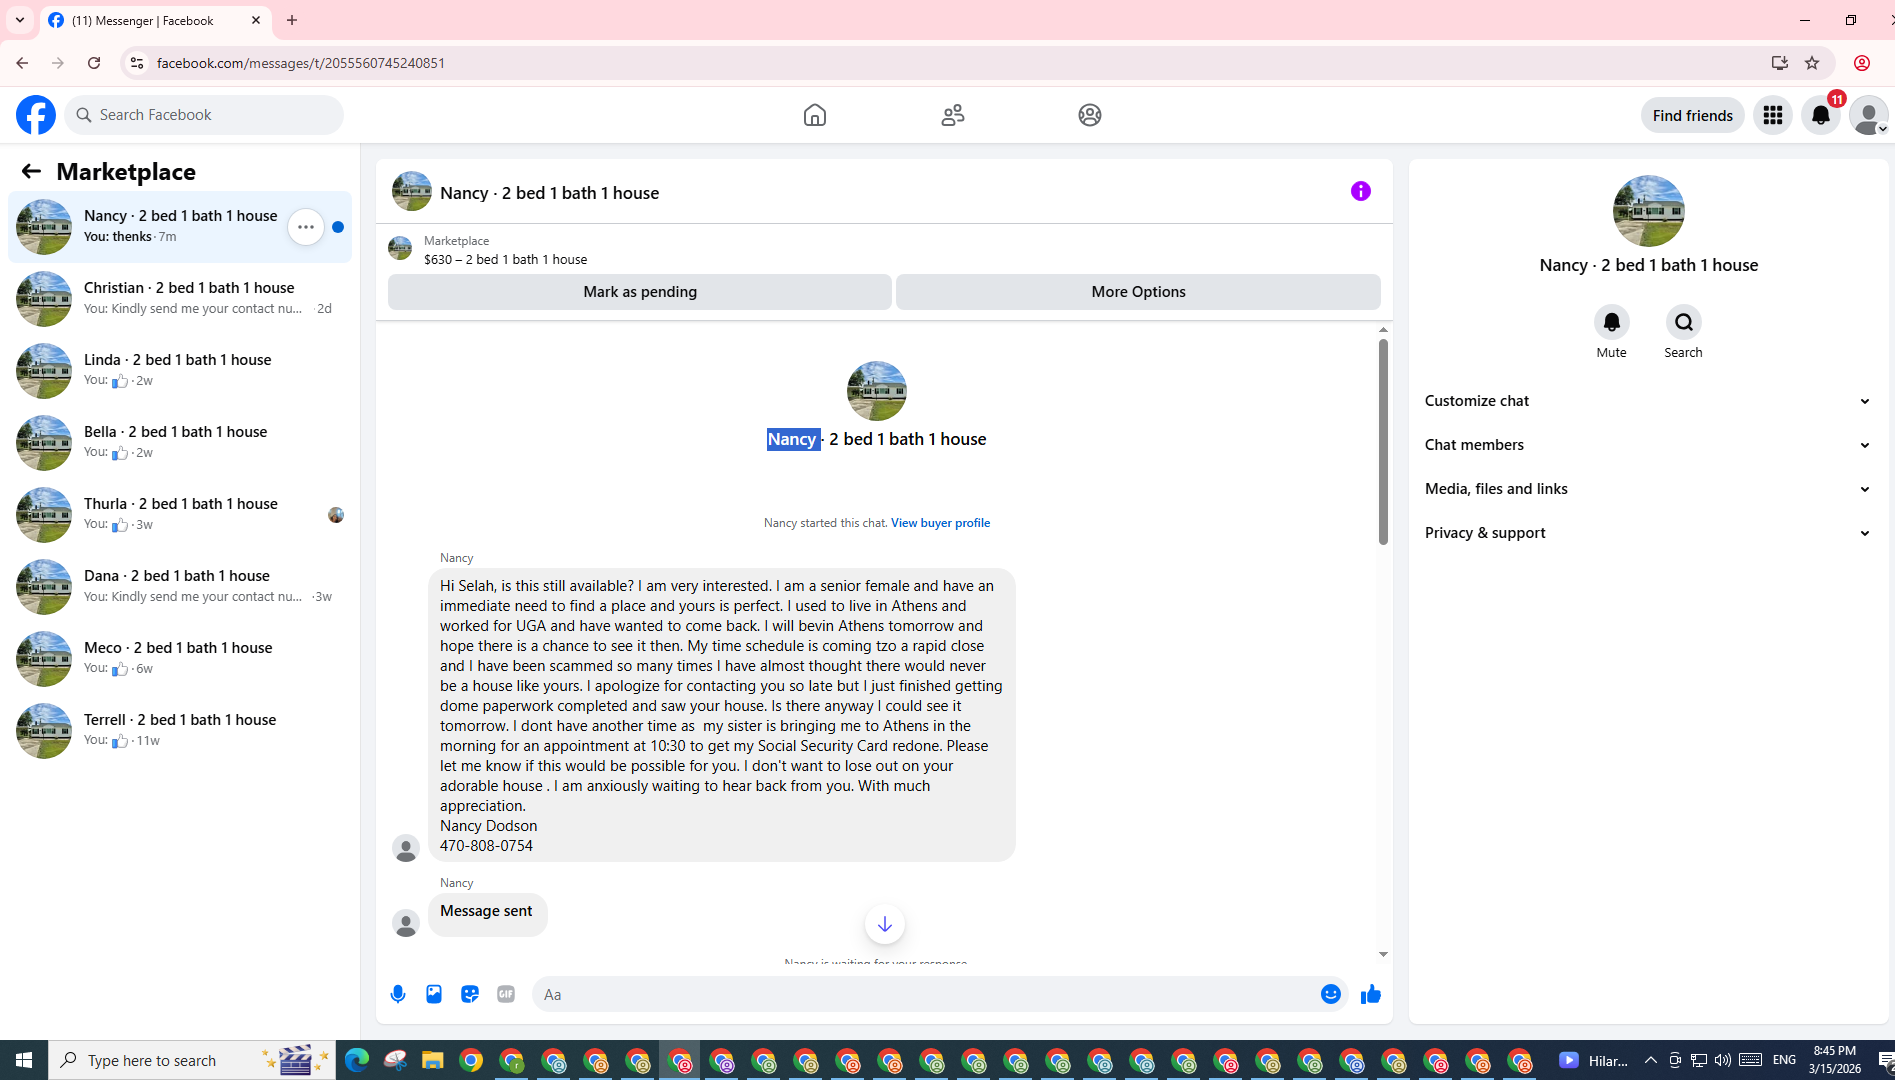1895x1080 pixels.
Task: Click the ENG language indicator
Action: click(x=1785, y=1060)
